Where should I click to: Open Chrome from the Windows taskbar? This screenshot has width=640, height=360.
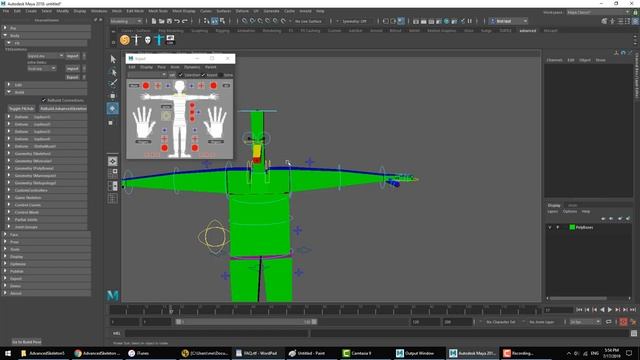click(x=98, y=353)
